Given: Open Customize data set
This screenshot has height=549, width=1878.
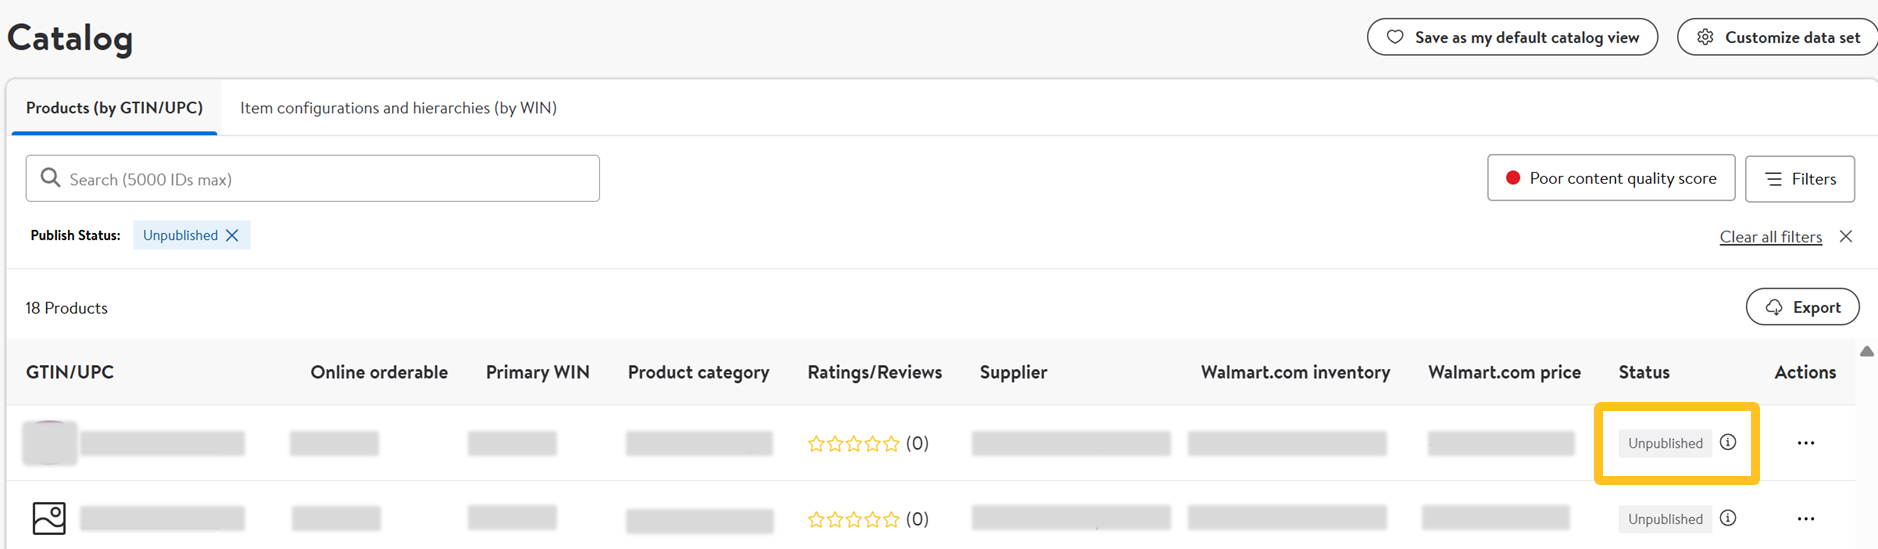Looking at the screenshot, I should (1780, 37).
